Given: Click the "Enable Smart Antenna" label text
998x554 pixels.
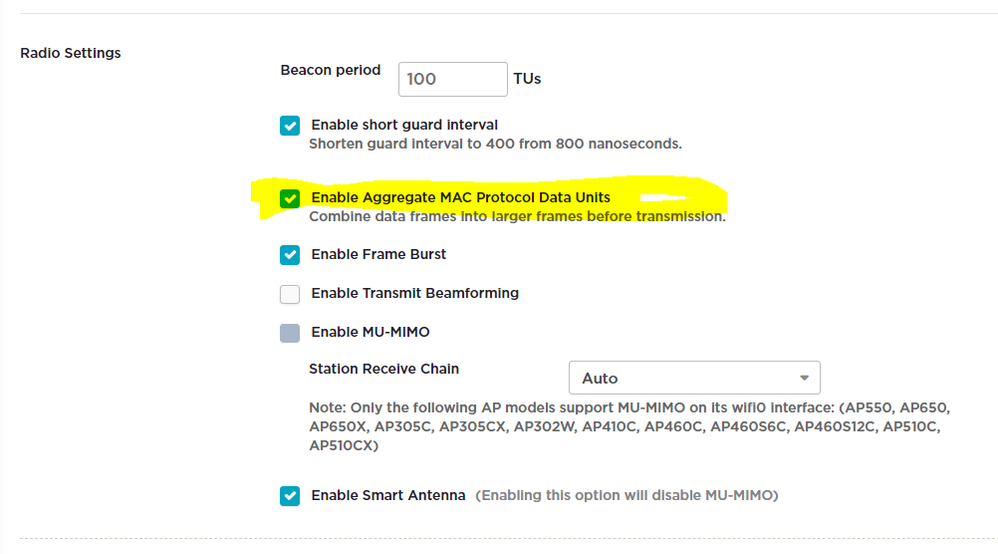Looking at the screenshot, I should point(388,495).
